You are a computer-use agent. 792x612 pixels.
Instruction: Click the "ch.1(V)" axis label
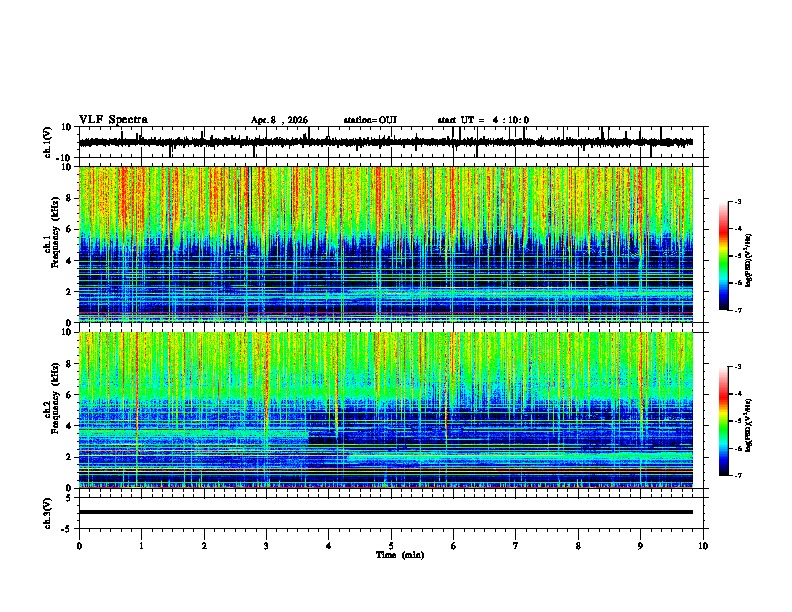click(48, 142)
